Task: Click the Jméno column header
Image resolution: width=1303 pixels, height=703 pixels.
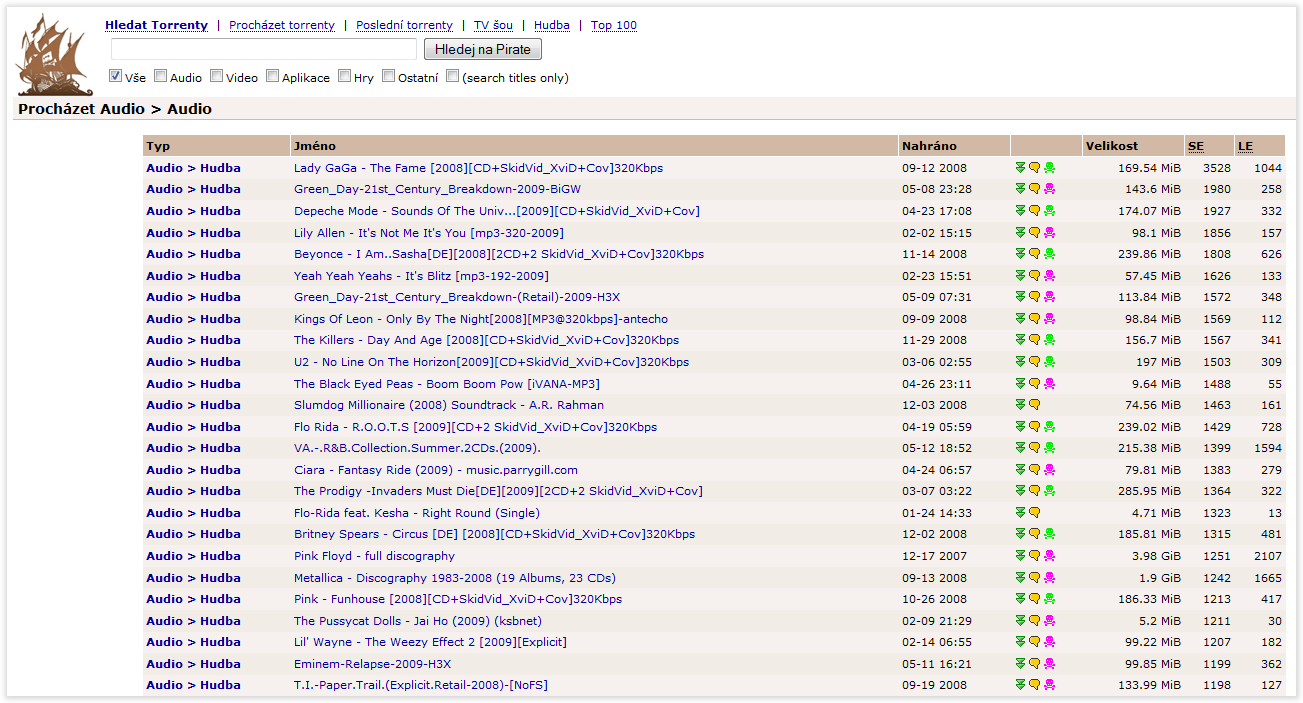Action: [314, 146]
